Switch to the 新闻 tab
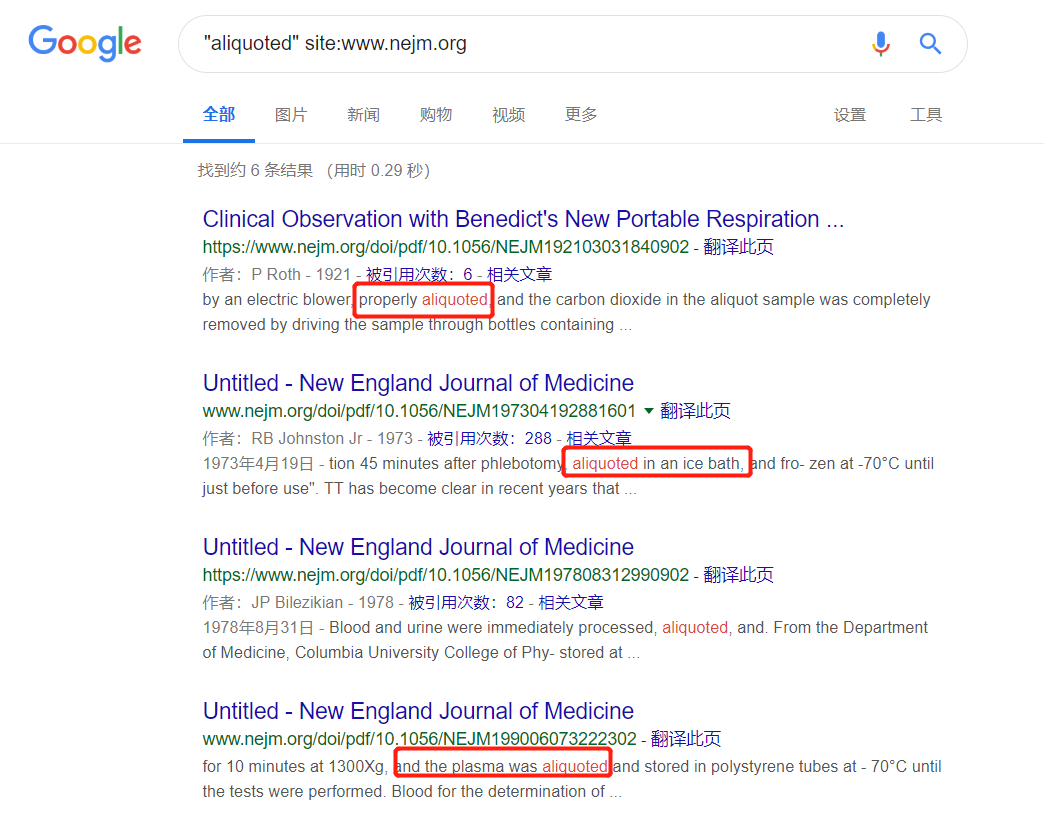Viewport: 1044px width, 828px height. pos(364,114)
